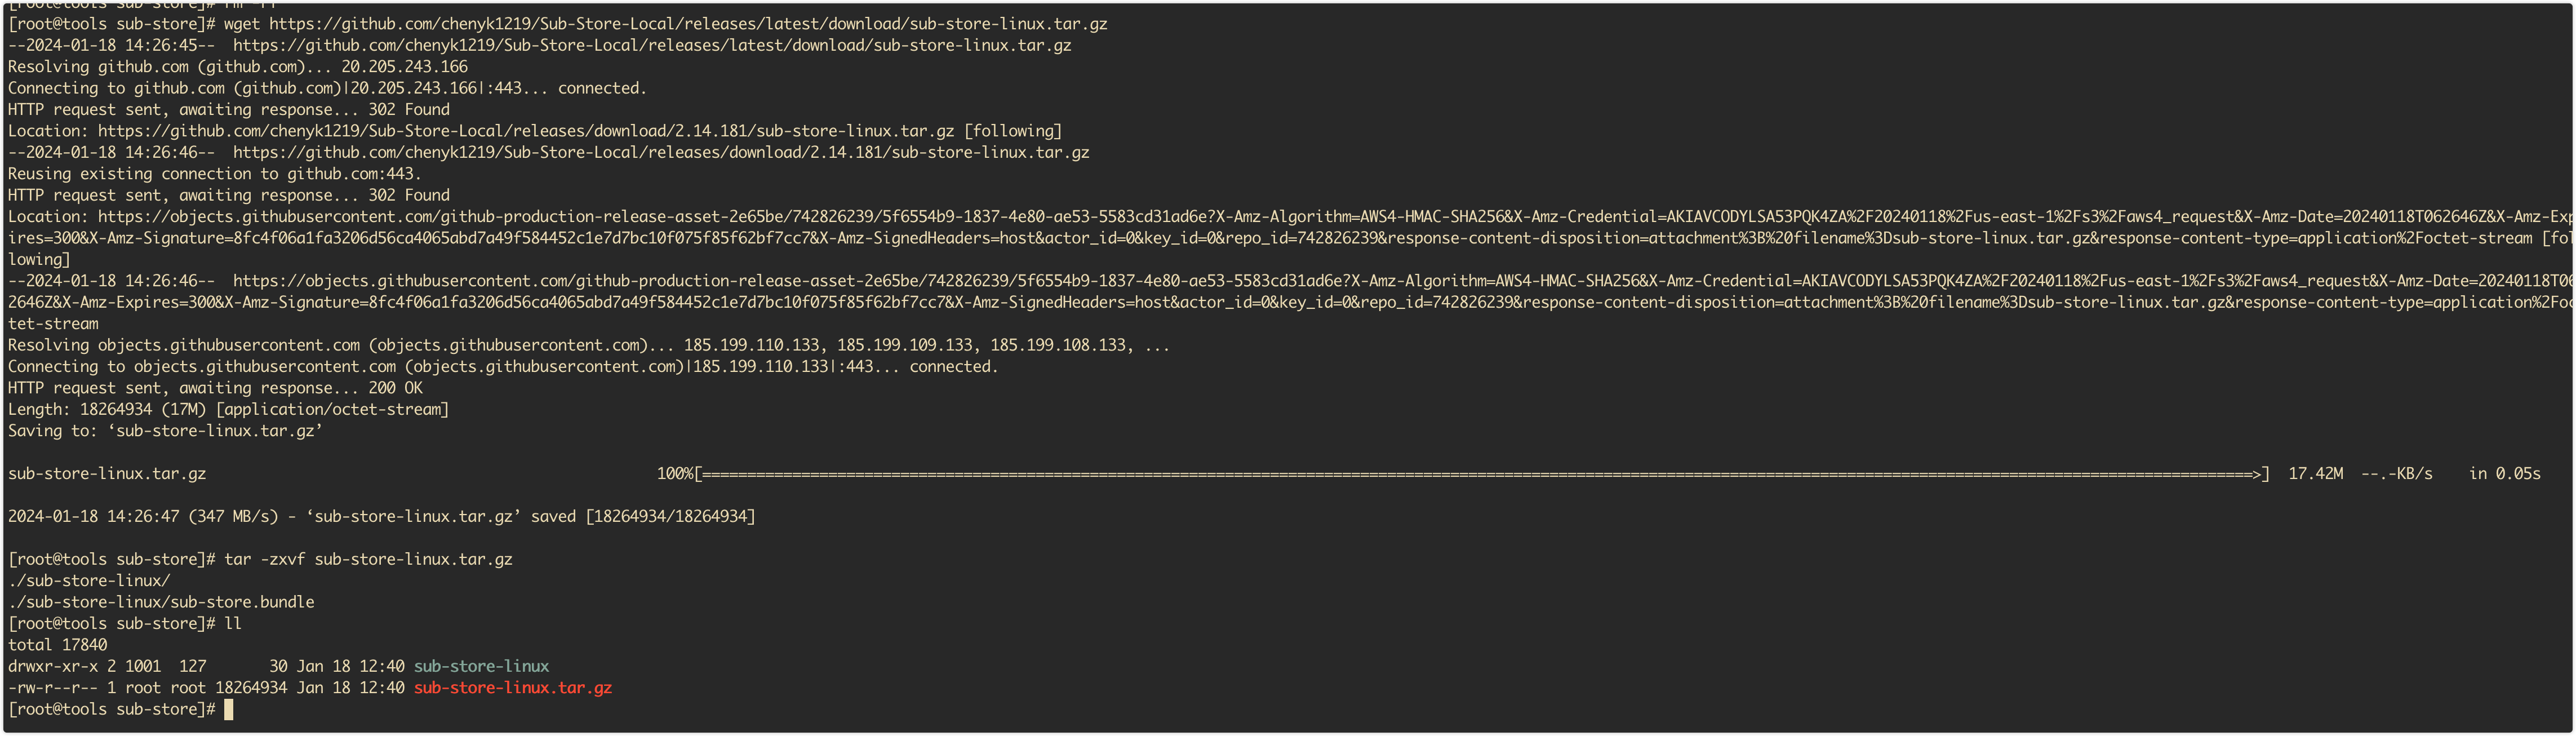Click the drwxr-xr-x permissions text
2576x736 pixels.
pos(53,666)
